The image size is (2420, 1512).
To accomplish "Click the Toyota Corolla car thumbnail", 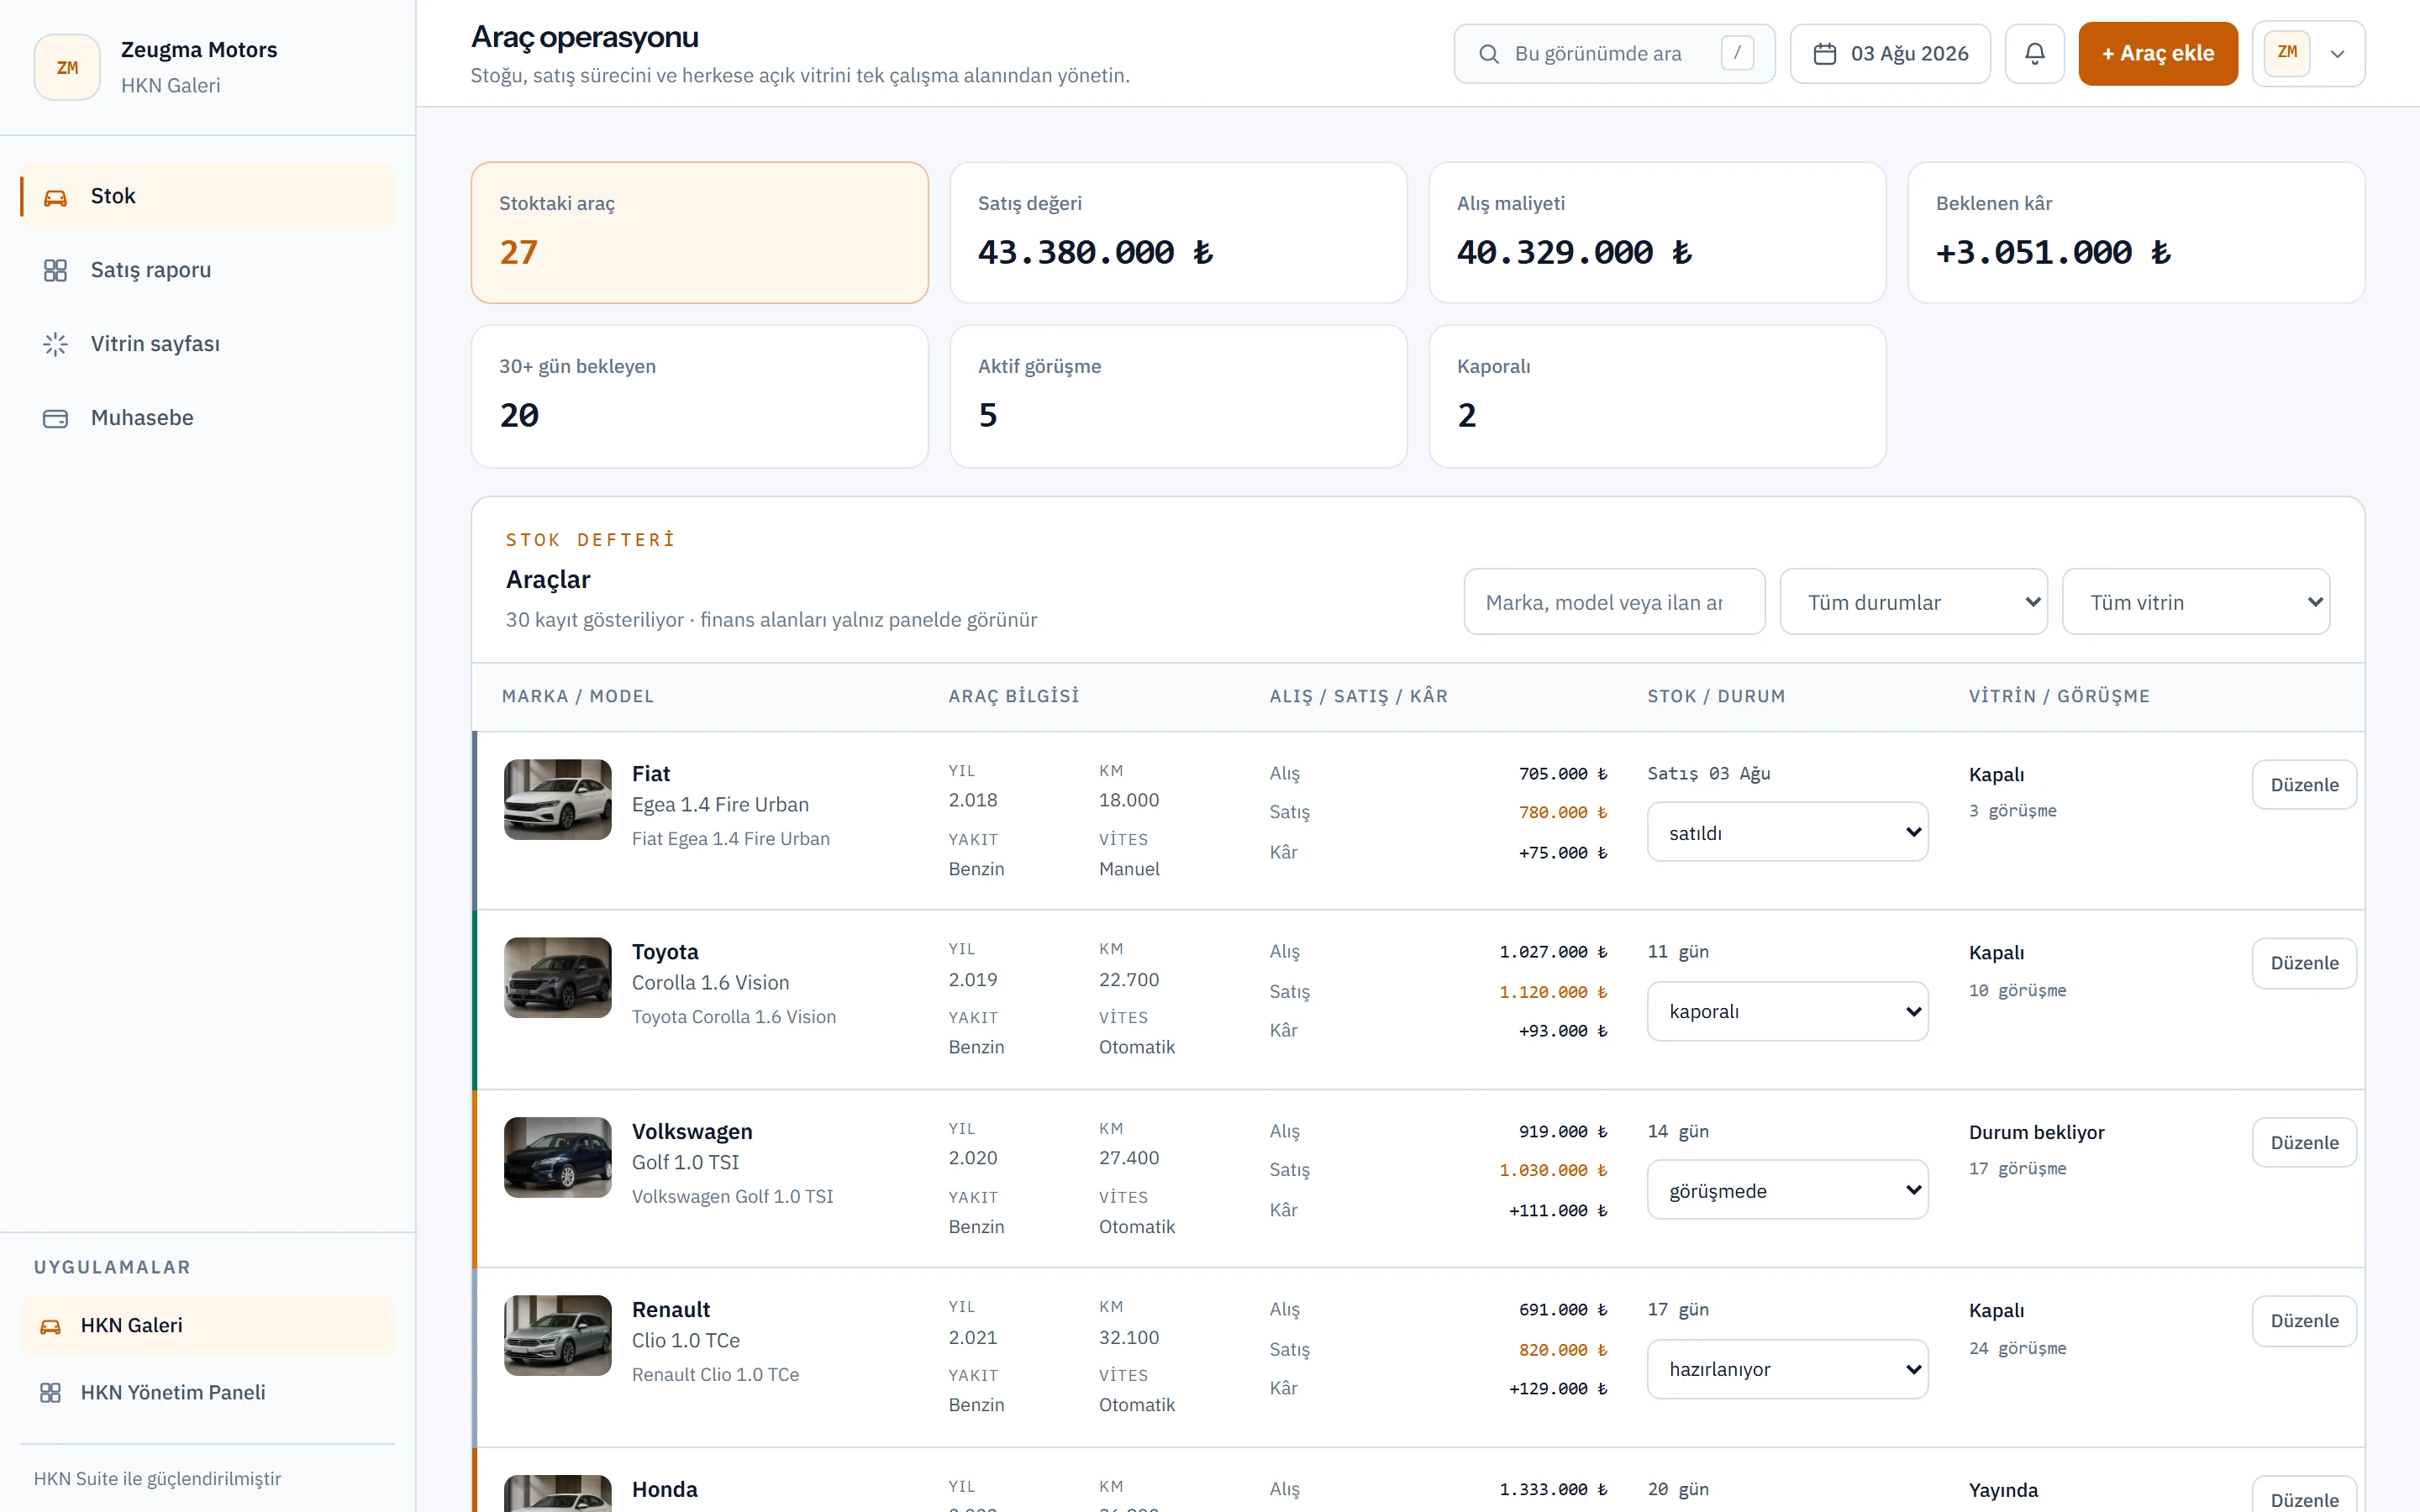I will click(x=558, y=978).
